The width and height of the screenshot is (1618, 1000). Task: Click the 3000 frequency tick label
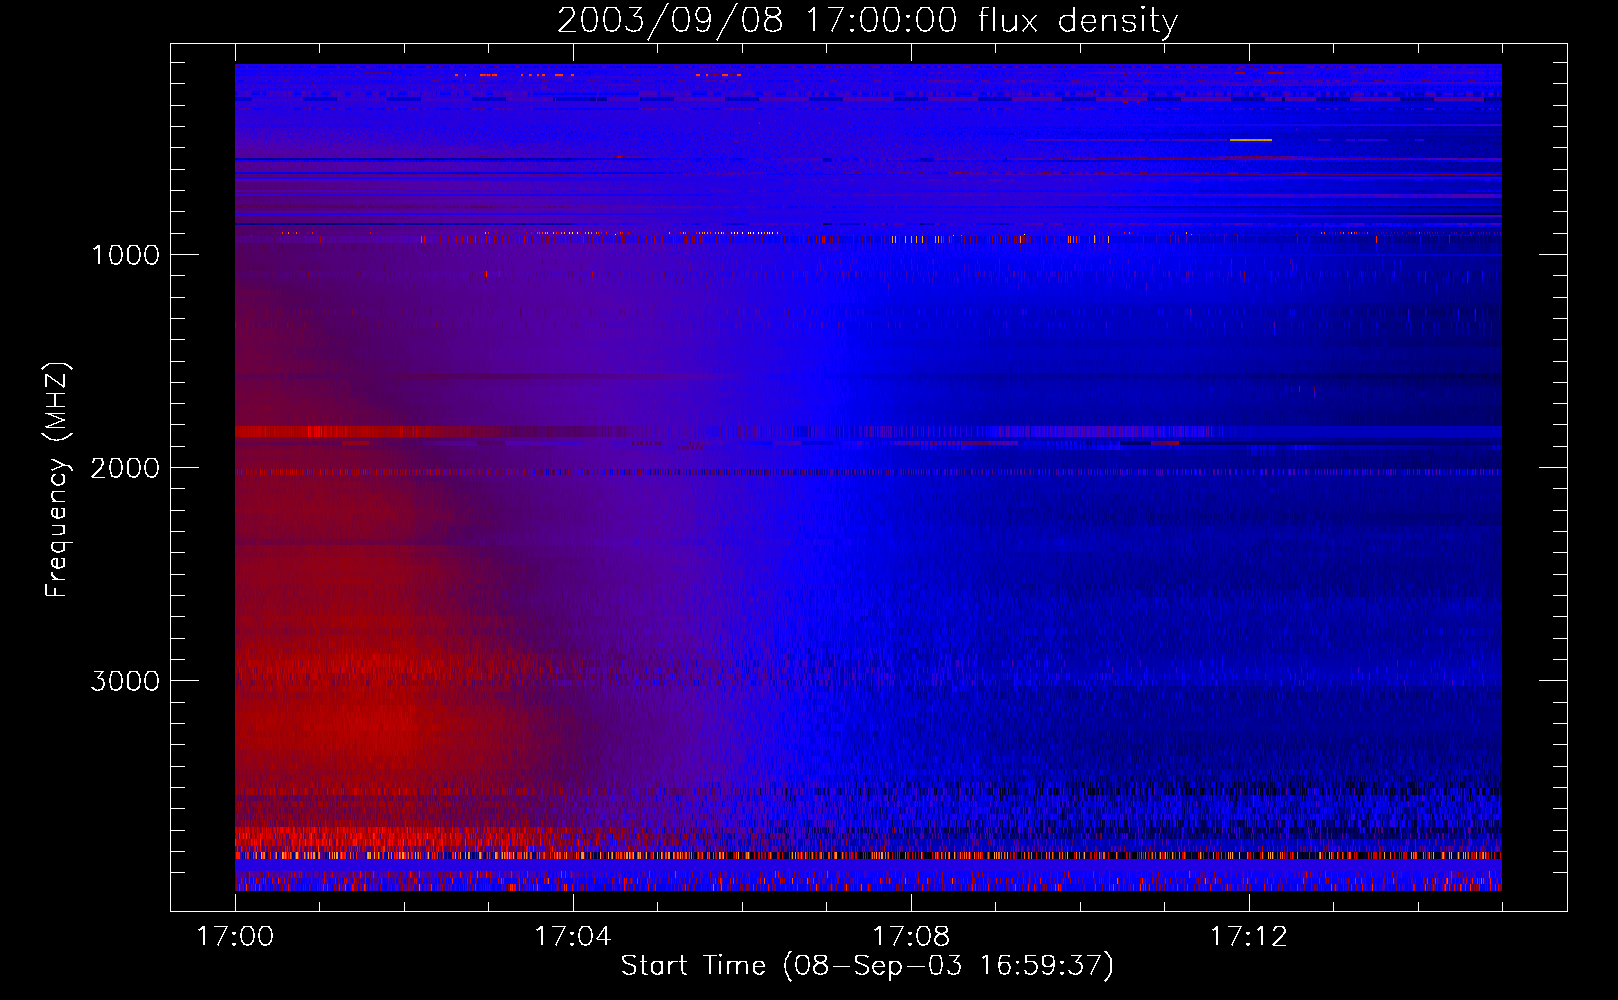(125, 681)
